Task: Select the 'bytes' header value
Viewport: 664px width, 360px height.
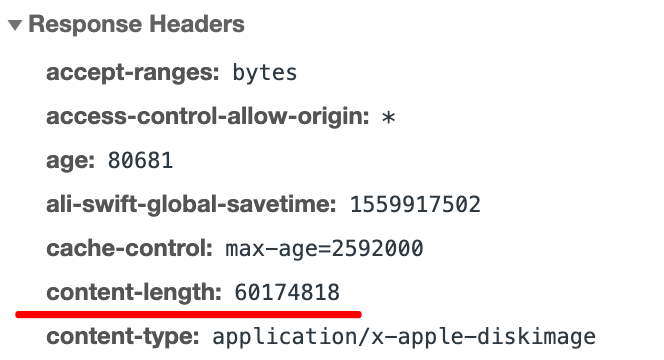Action: 265,73
